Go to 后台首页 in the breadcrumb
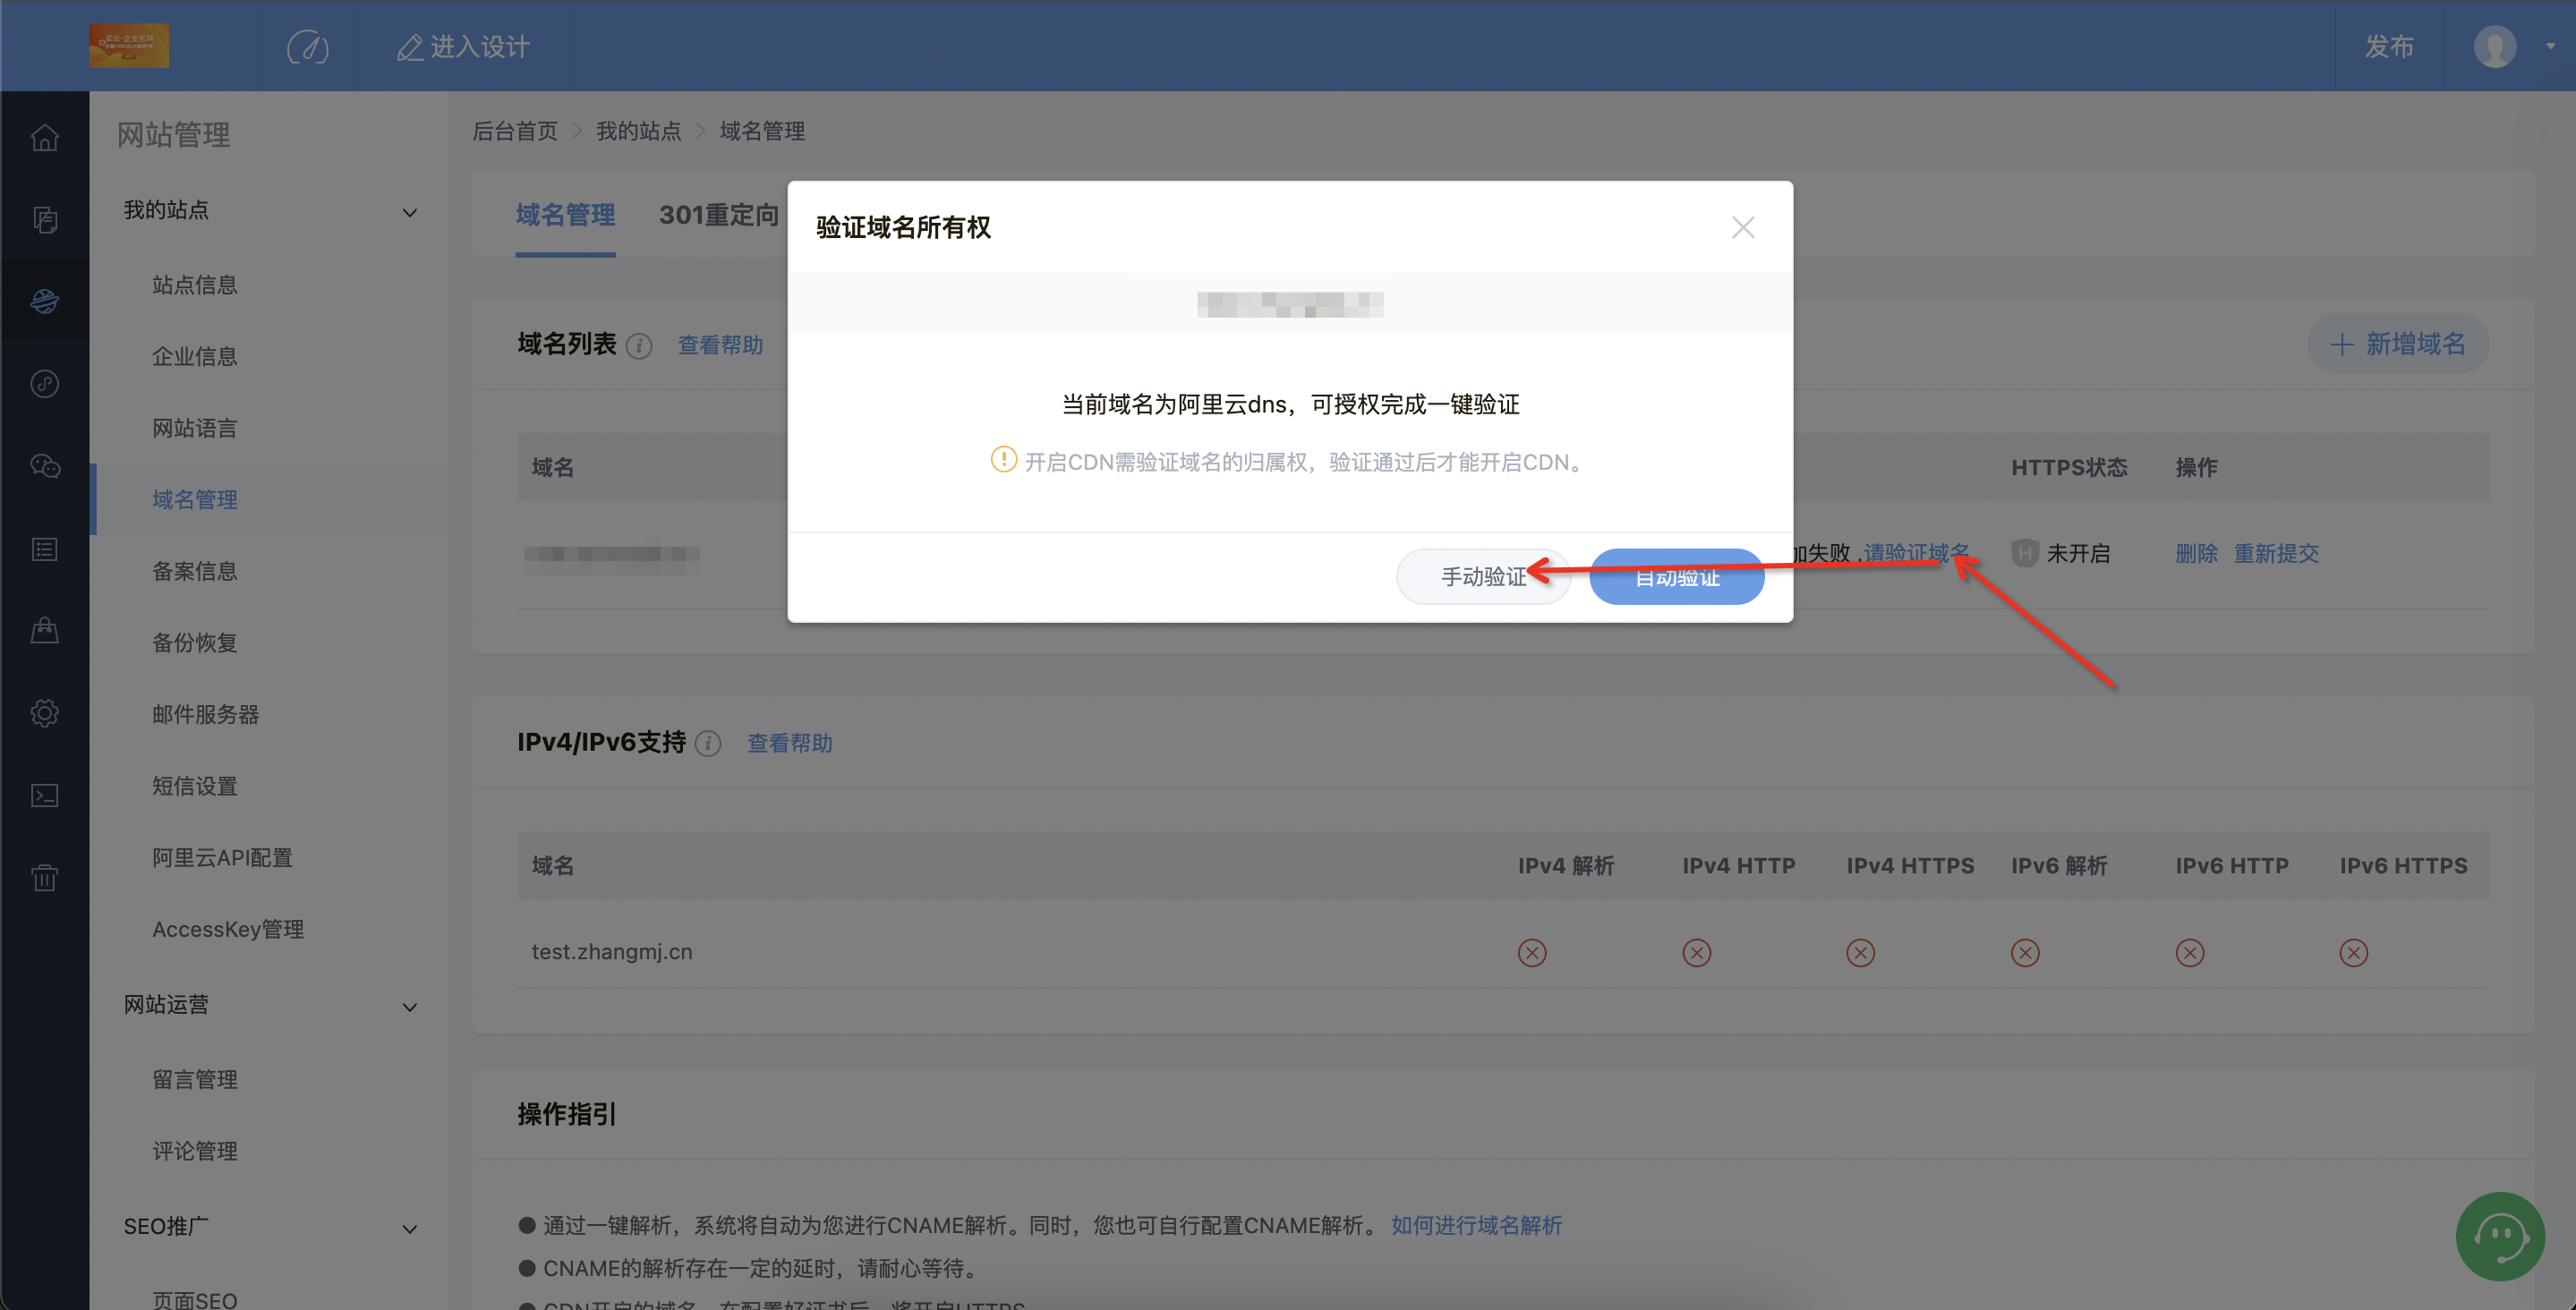The width and height of the screenshot is (2576, 1310). [515, 131]
